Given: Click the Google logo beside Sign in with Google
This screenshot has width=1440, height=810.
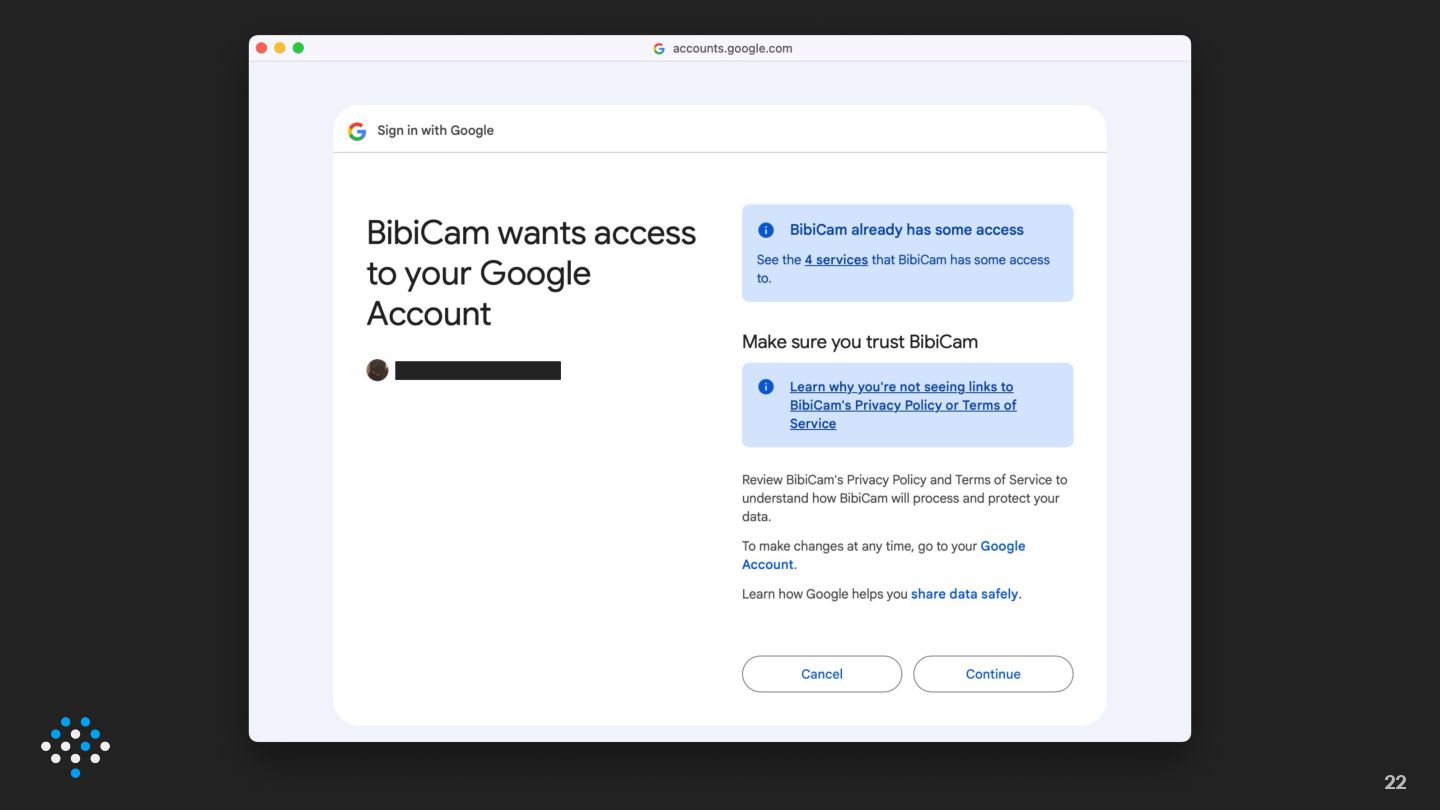Looking at the screenshot, I should coord(357,131).
